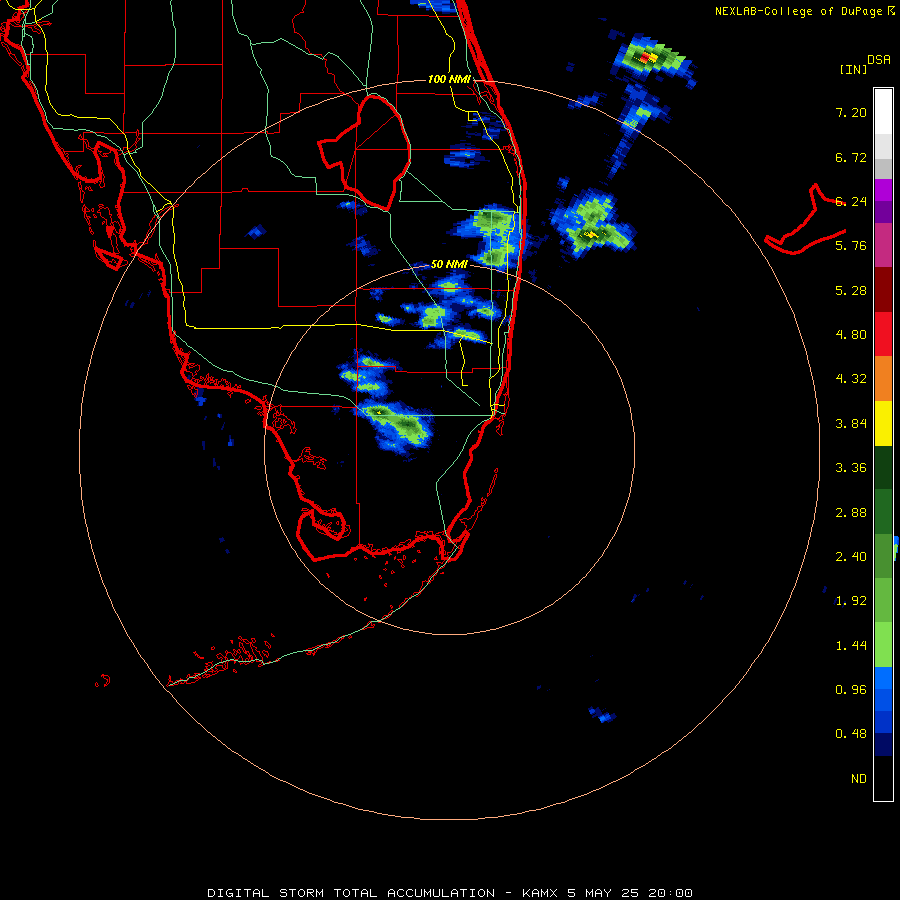Pick the orange swatch beside 4.32
The height and width of the screenshot is (900, 900).
coord(883,379)
